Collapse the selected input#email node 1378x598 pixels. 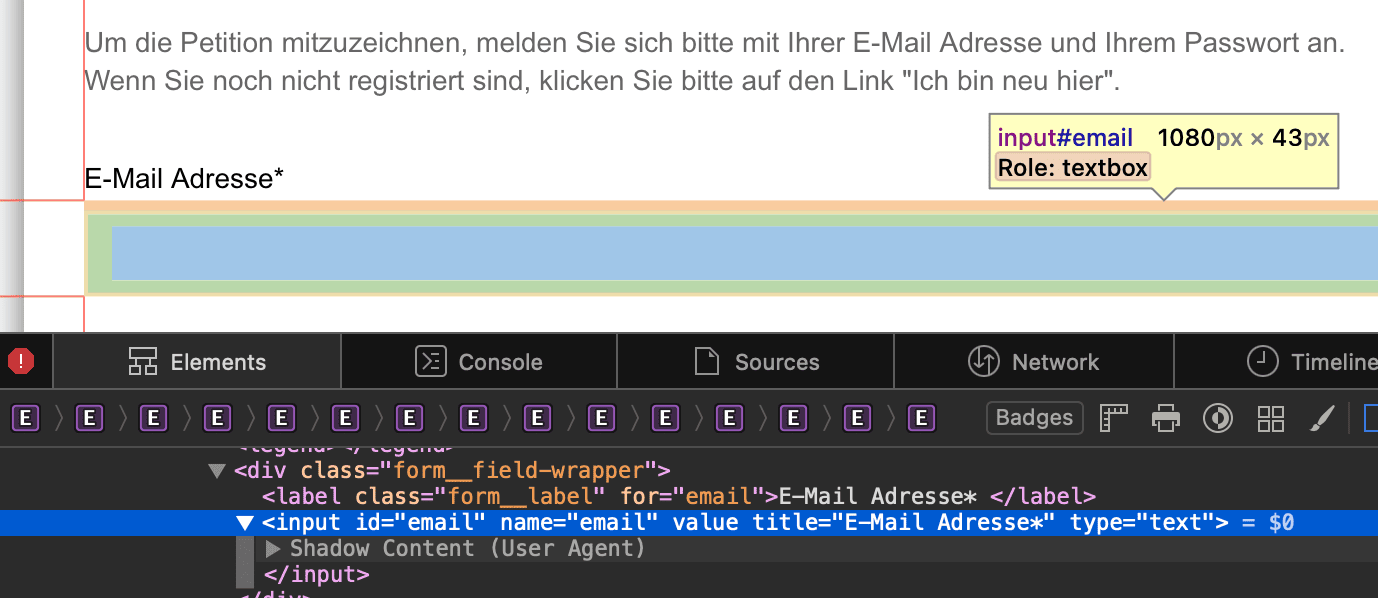click(245, 522)
